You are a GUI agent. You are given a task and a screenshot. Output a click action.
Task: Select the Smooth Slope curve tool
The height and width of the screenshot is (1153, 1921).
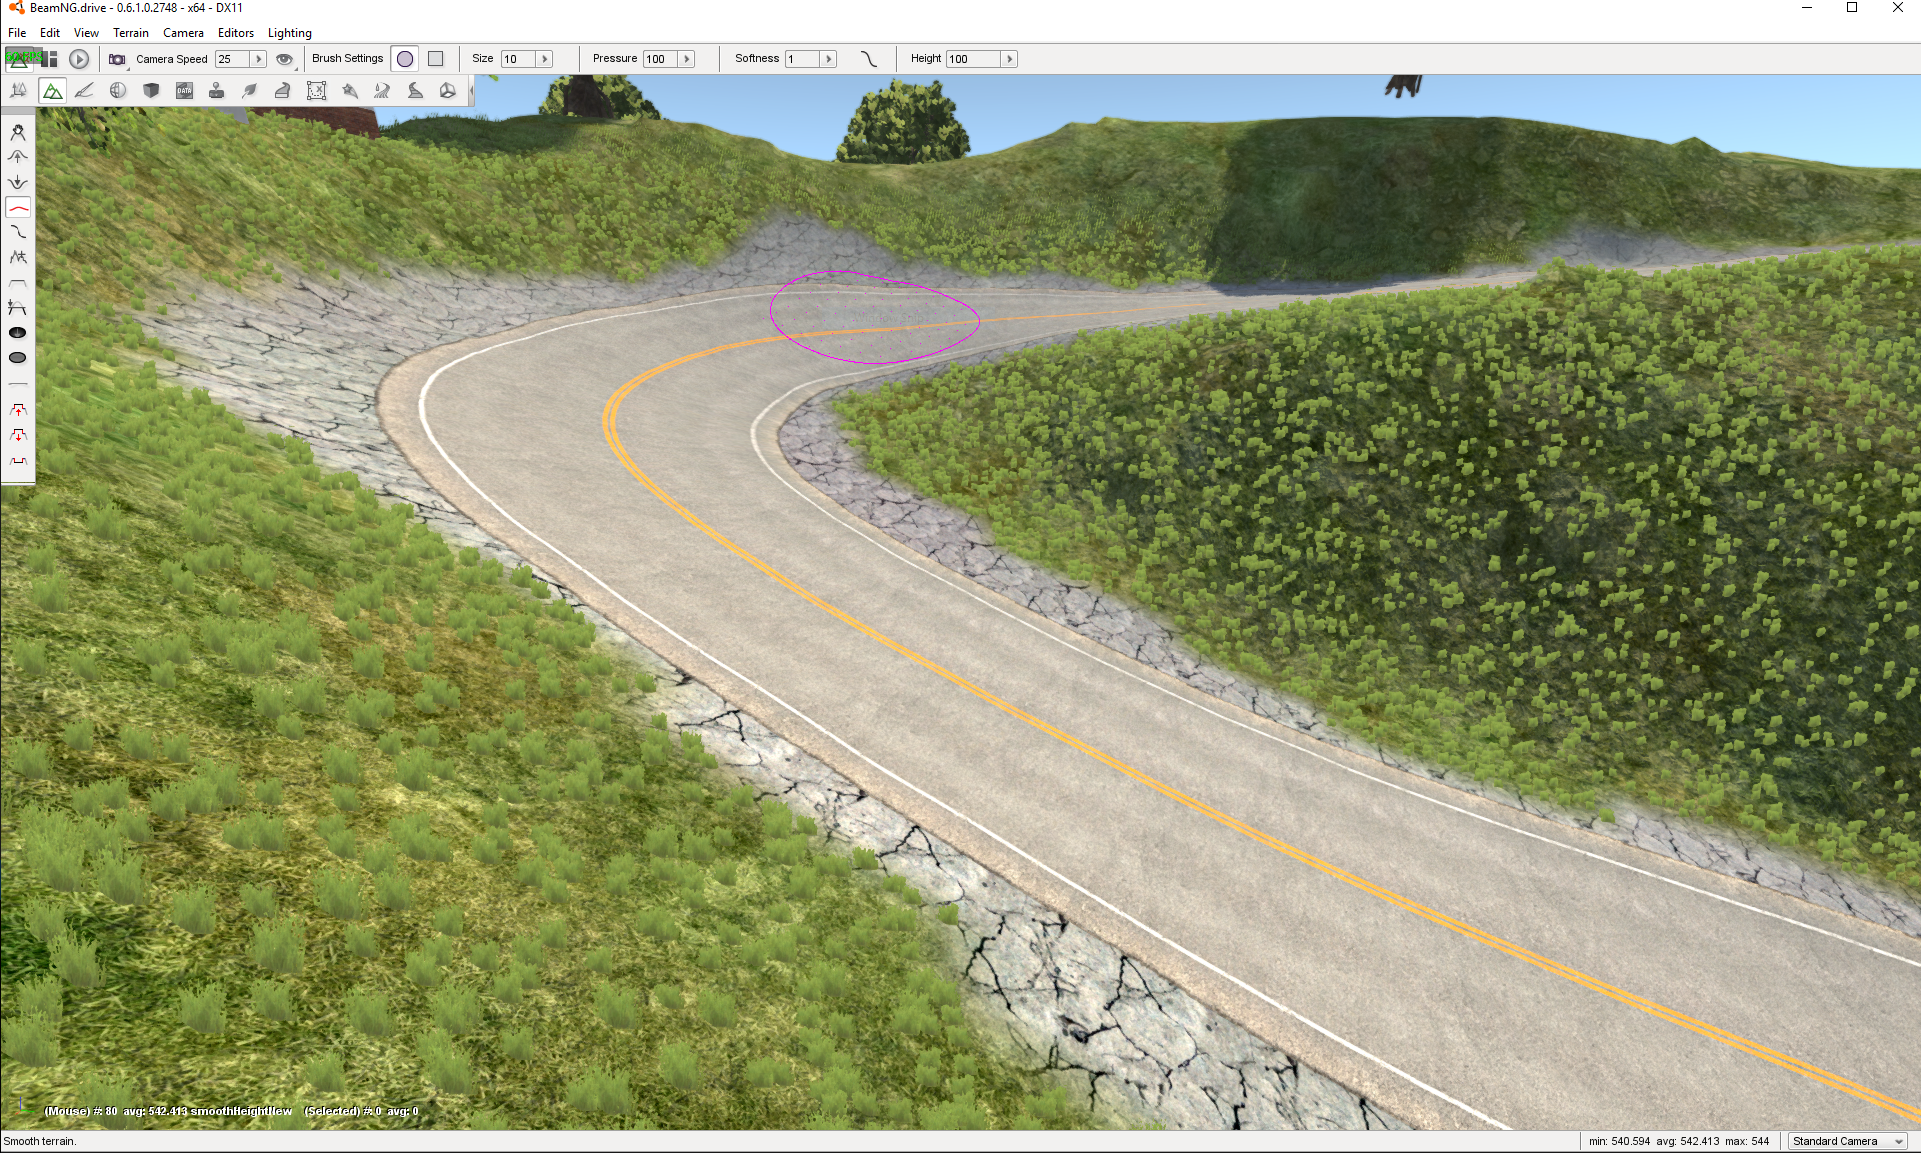[18, 232]
